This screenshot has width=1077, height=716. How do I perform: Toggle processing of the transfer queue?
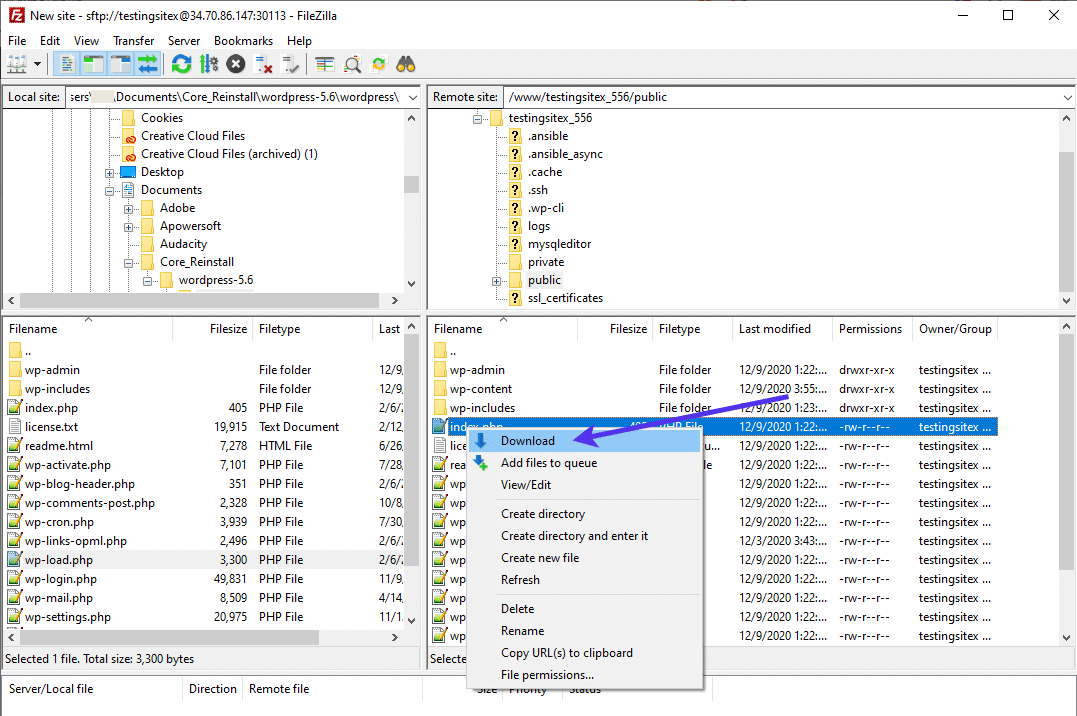coord(207,63)
